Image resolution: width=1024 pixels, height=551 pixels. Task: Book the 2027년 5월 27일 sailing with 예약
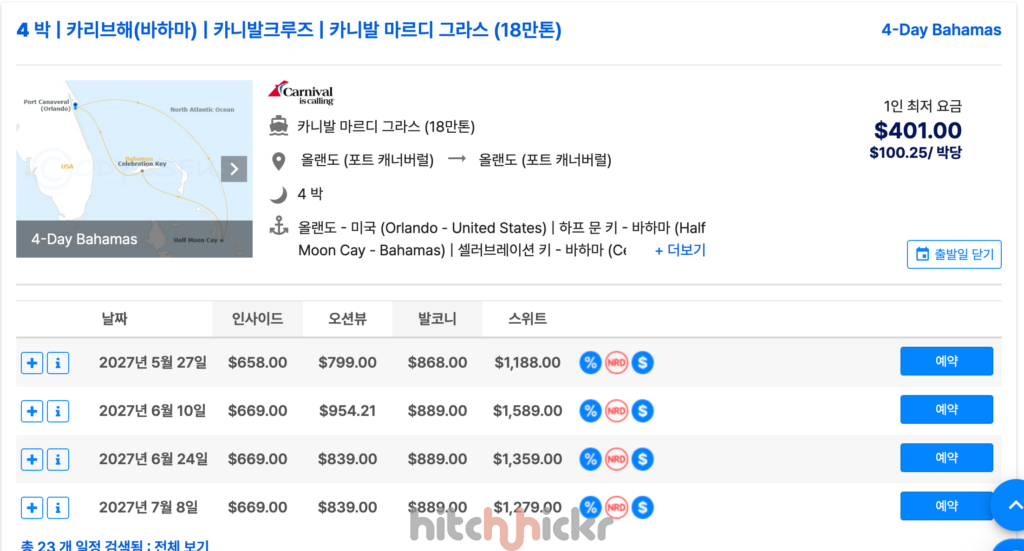tap(946, 361)
